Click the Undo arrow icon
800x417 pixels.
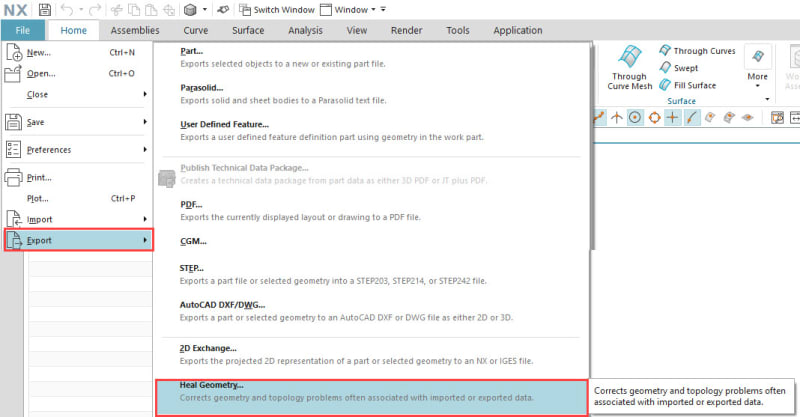66,9
